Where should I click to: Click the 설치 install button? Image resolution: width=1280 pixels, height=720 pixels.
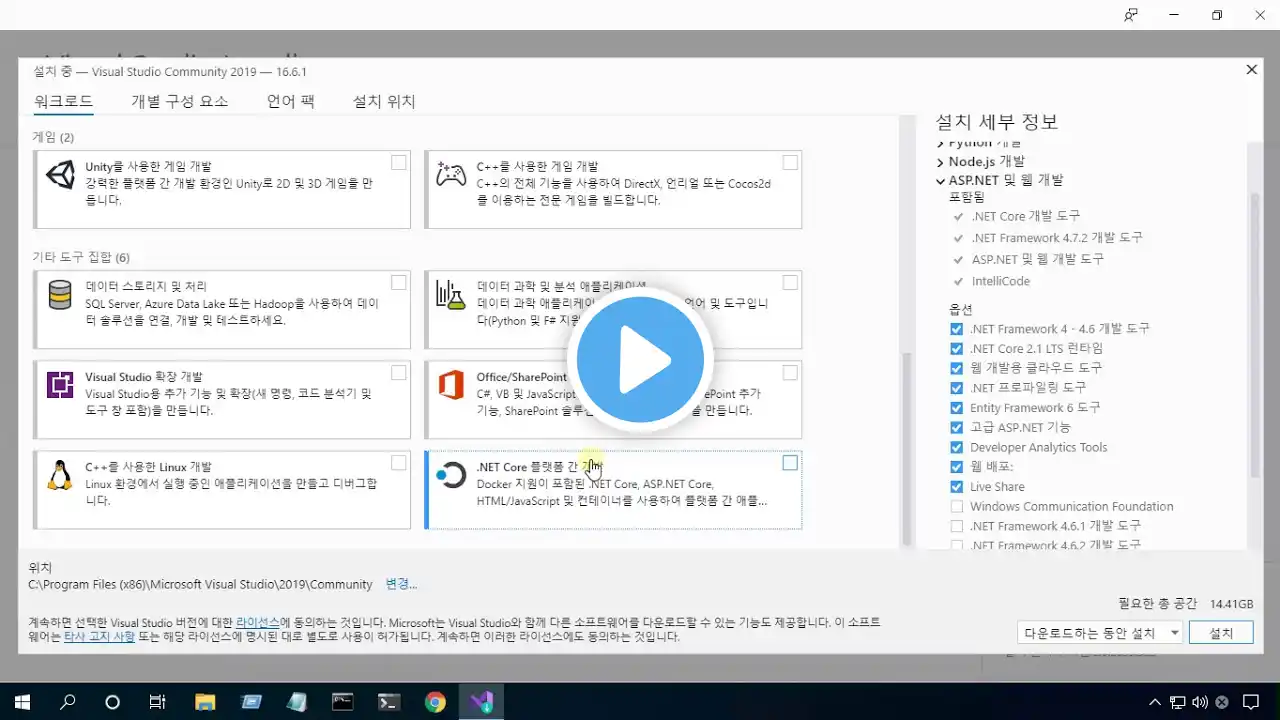pos(1221,633)
